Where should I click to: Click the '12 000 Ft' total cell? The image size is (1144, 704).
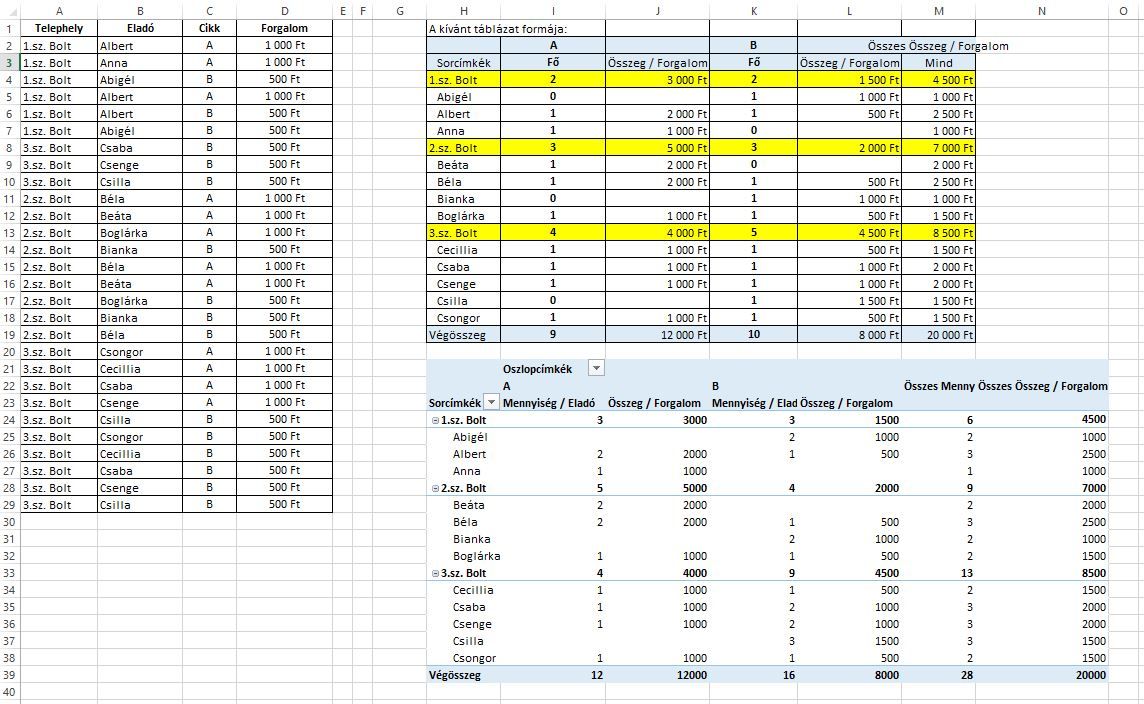657,335
